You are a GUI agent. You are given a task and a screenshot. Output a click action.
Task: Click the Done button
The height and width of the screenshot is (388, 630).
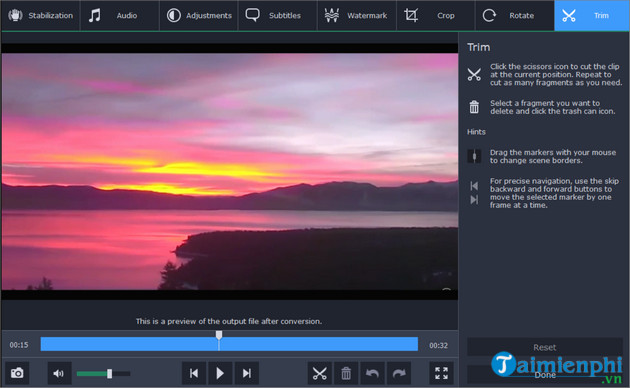(545, 375)
